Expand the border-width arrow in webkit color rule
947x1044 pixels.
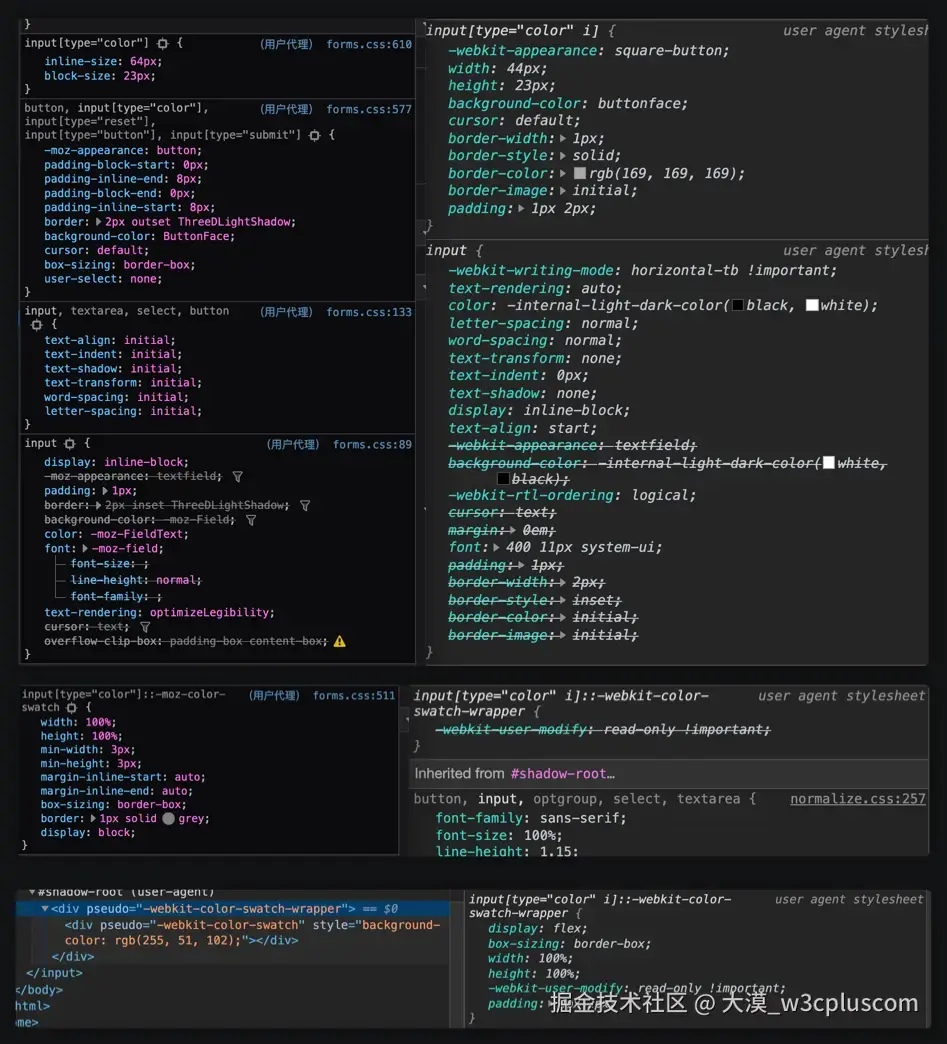(x=563, y=138)
